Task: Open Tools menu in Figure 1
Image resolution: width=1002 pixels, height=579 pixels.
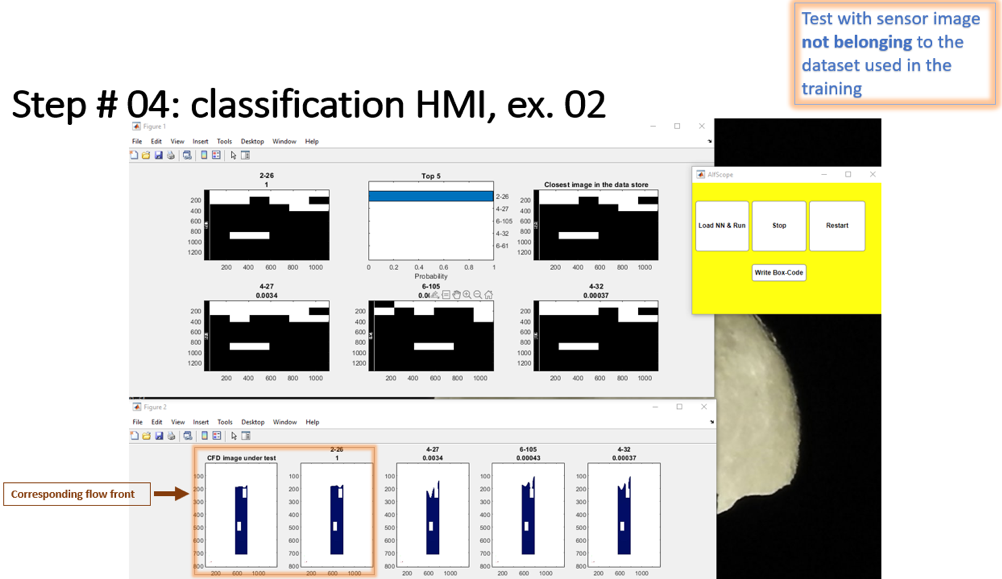Action: (224, 141)
